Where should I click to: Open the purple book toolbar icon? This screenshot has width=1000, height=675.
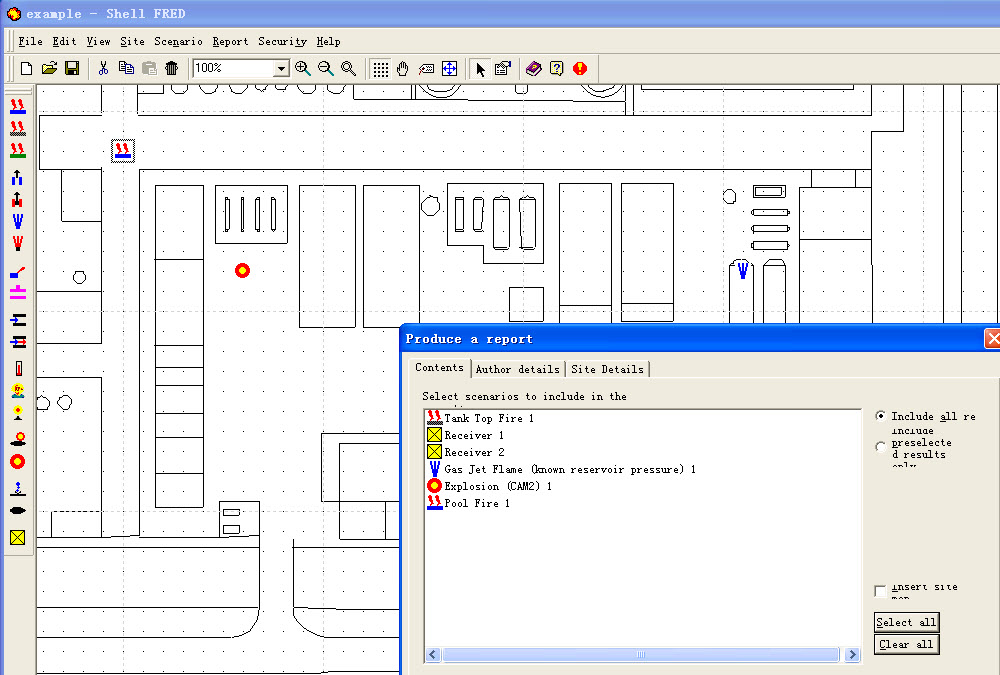pos(534,69)
